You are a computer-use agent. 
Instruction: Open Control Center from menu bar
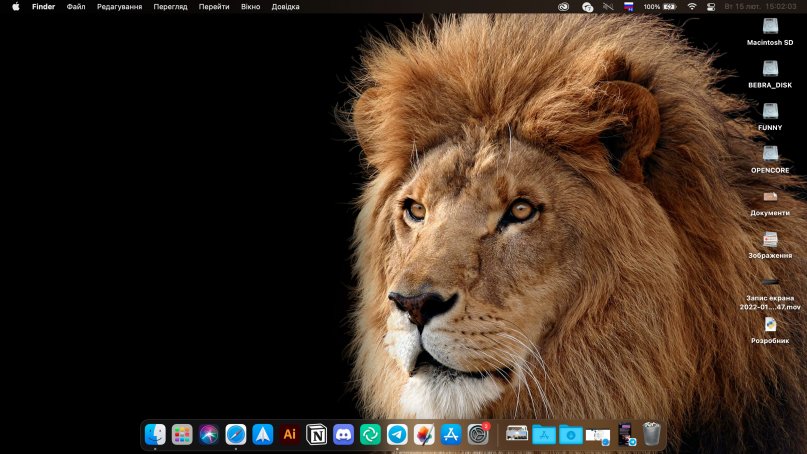[x=711, y=6]
